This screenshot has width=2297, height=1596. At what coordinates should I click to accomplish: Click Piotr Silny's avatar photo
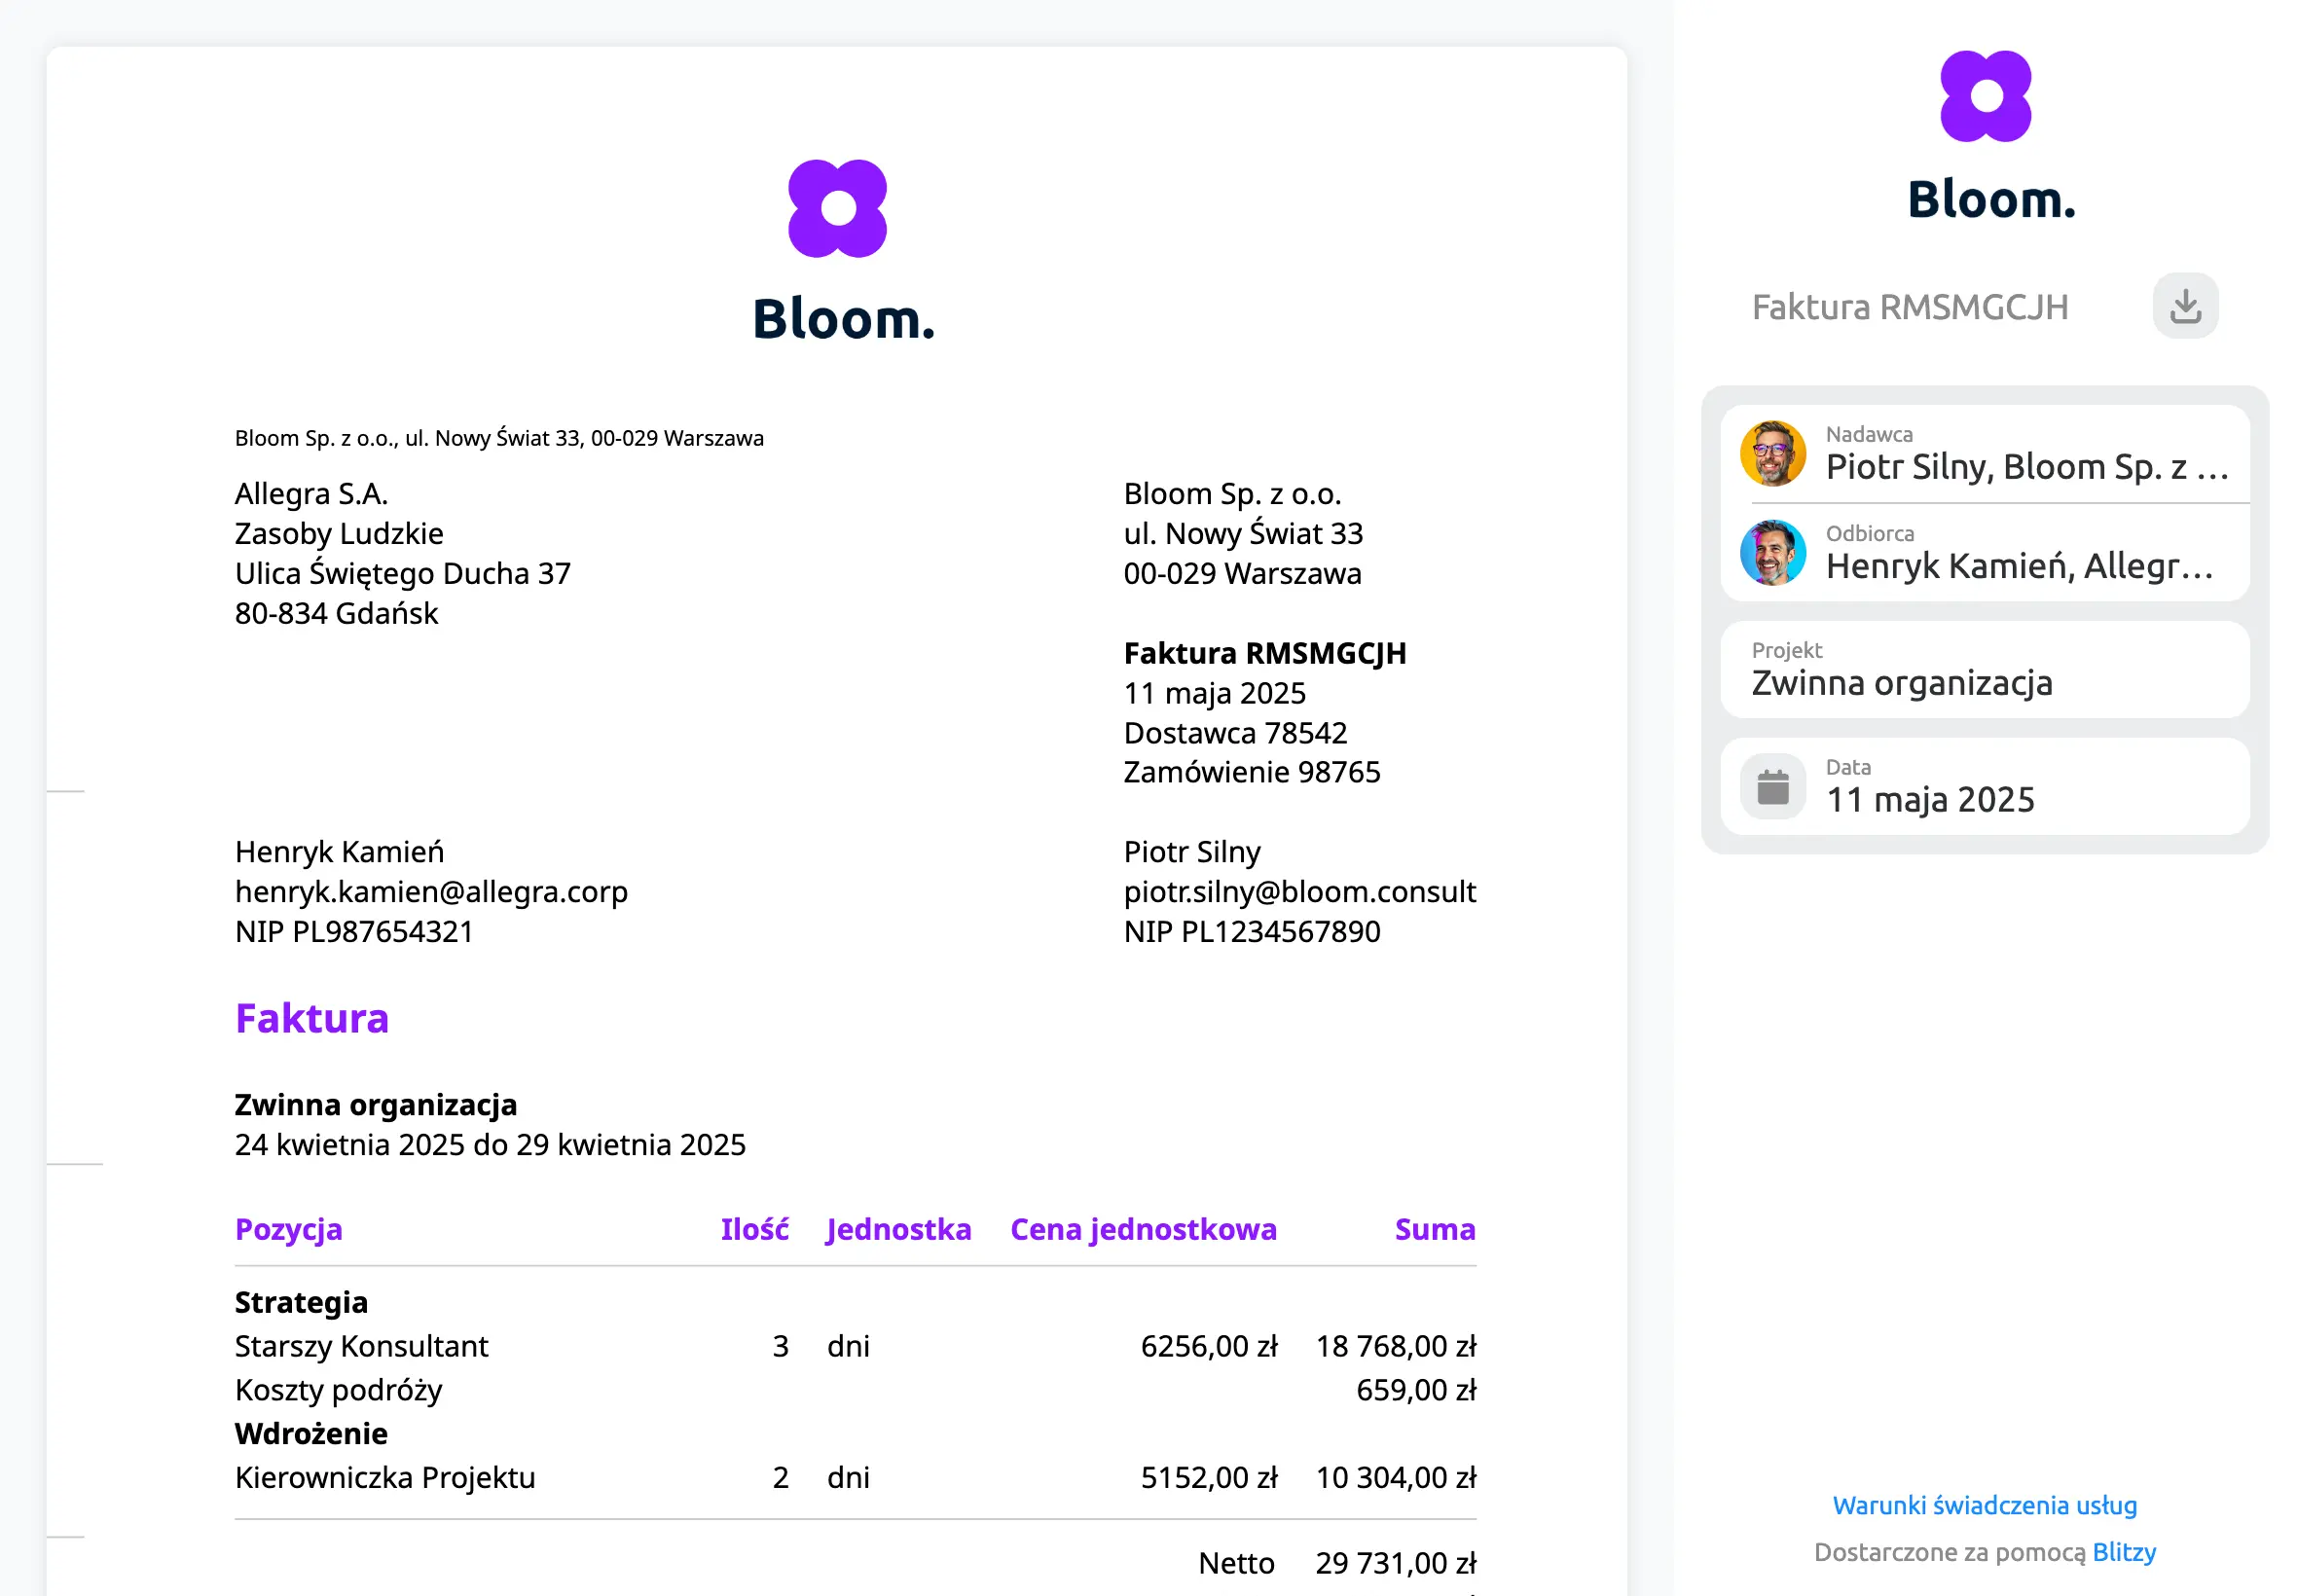(x=1772, y=453)
